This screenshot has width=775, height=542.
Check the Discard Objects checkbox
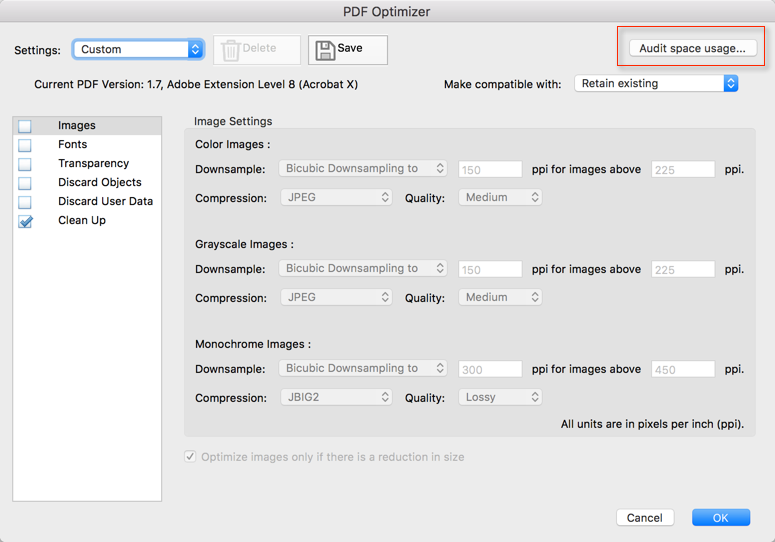click(x=25, y=183)
